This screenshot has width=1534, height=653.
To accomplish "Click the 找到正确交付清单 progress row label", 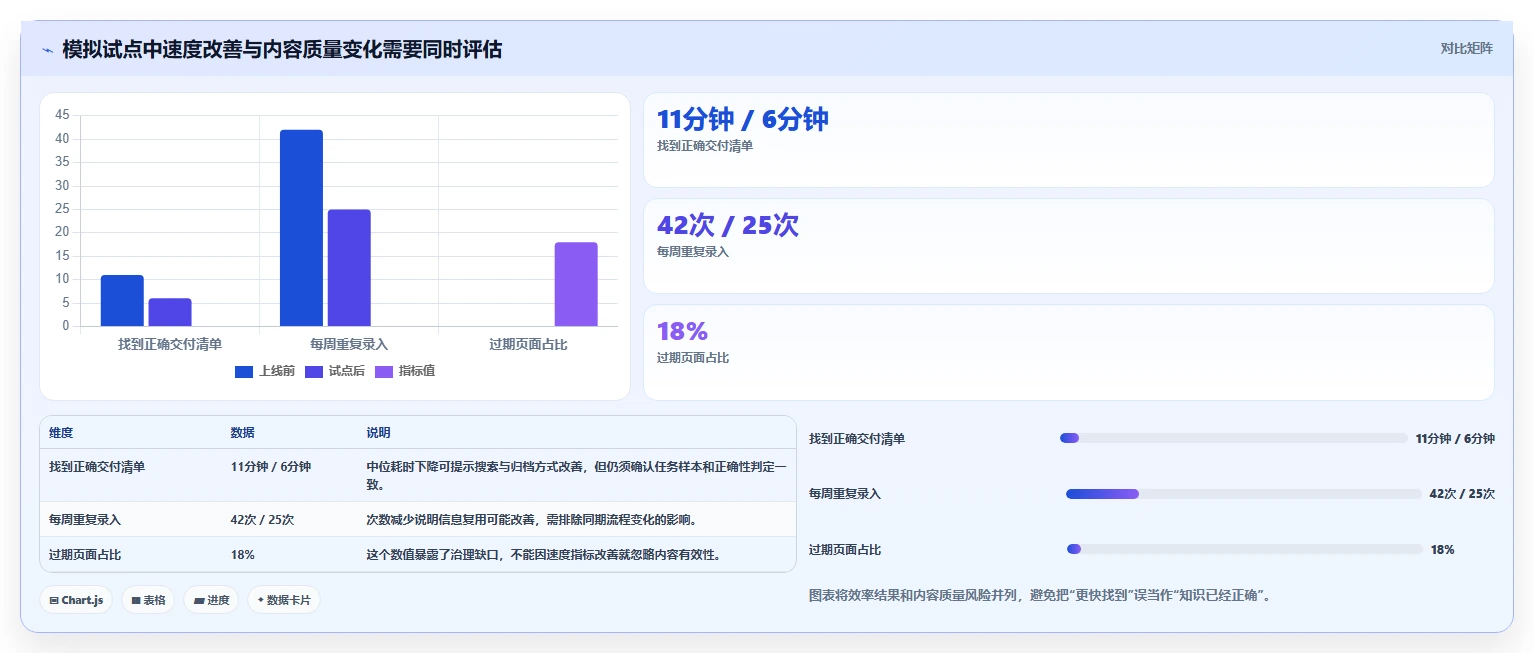I will 857,439.
